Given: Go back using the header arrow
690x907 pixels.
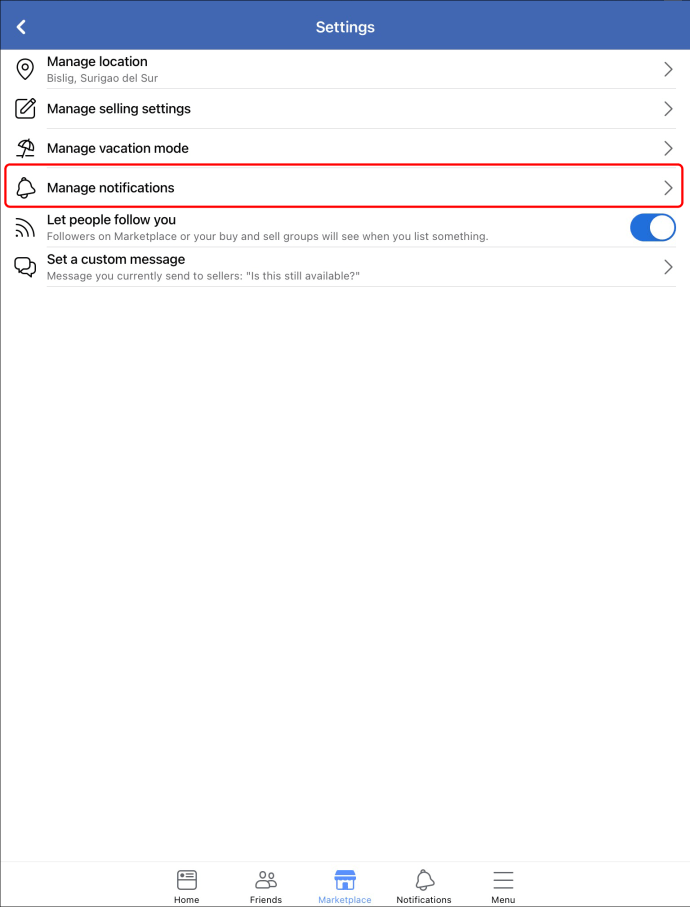Looking at the screenshot, I should pos(21,27).
